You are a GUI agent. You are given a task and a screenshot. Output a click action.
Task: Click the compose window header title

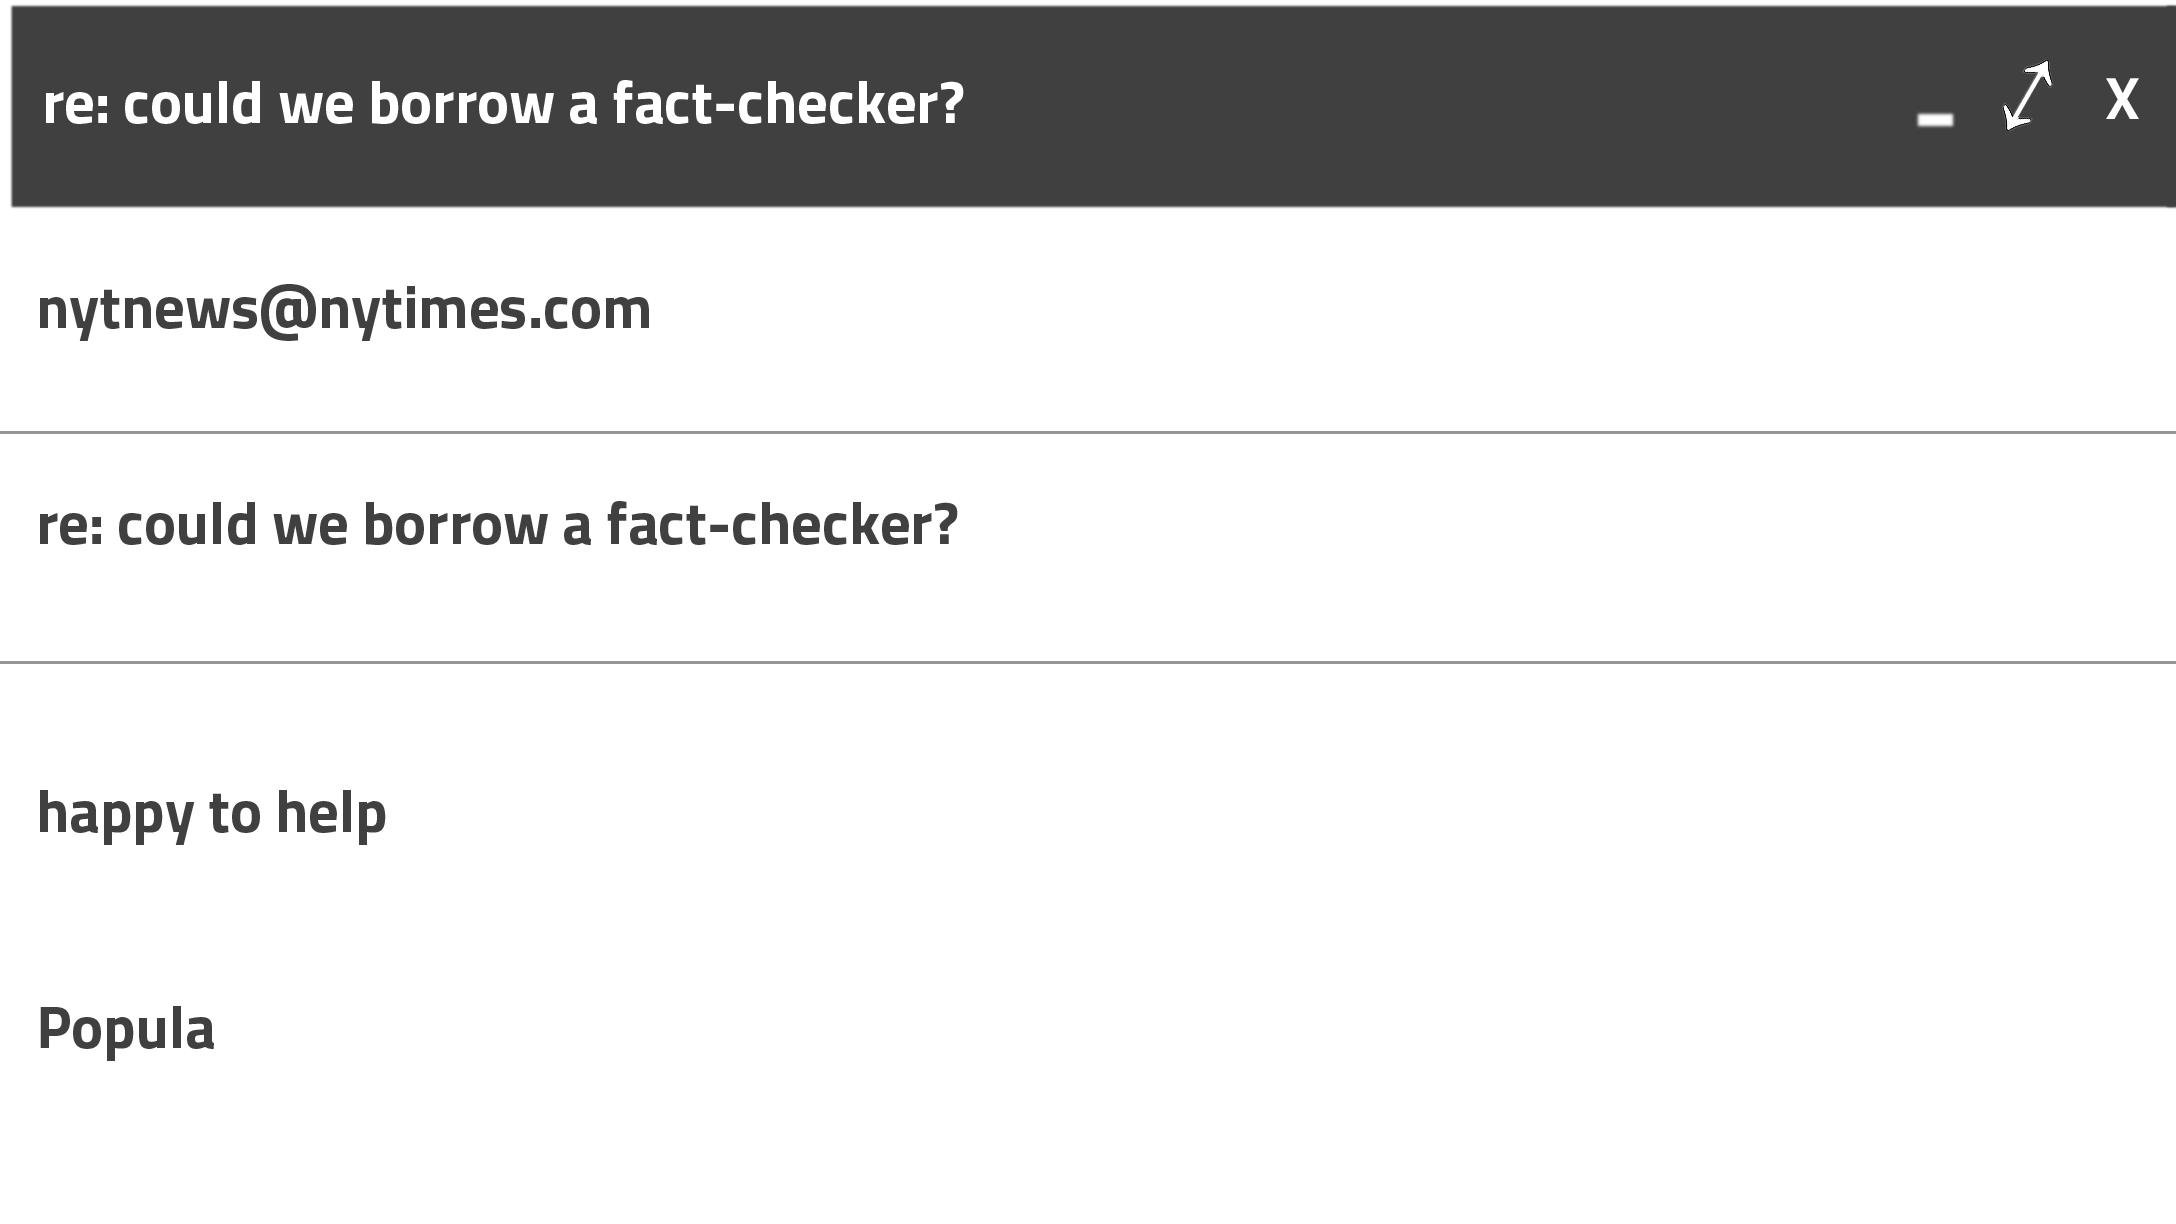tap(503, 104)
